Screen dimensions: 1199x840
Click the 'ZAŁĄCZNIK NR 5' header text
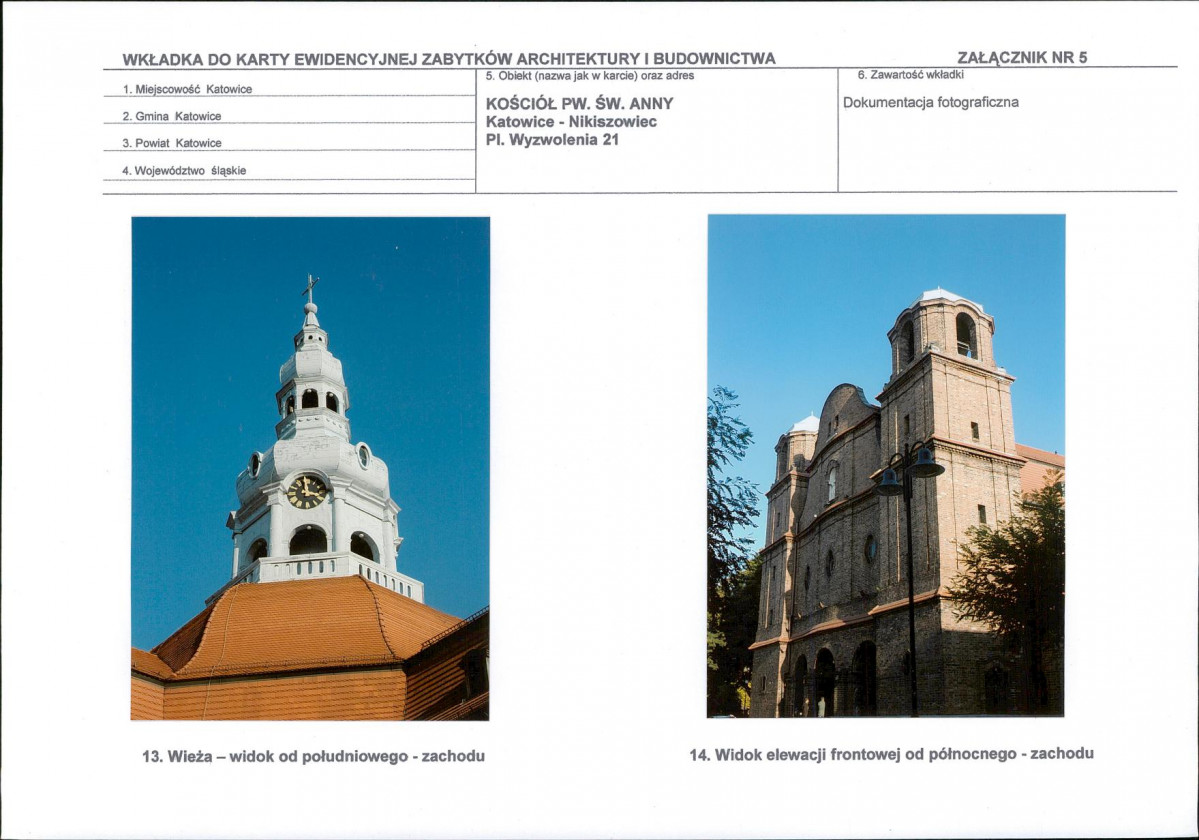coord(1021,58)
